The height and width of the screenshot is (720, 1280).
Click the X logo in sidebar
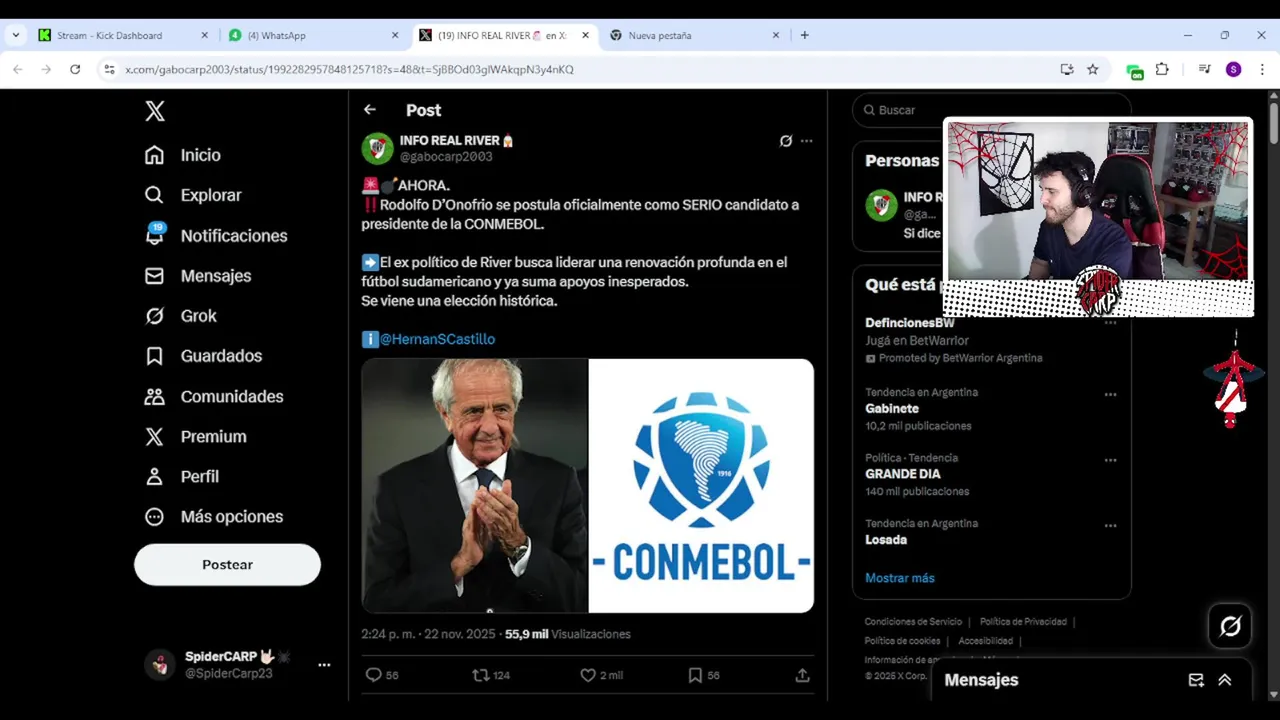pos(155,111)
